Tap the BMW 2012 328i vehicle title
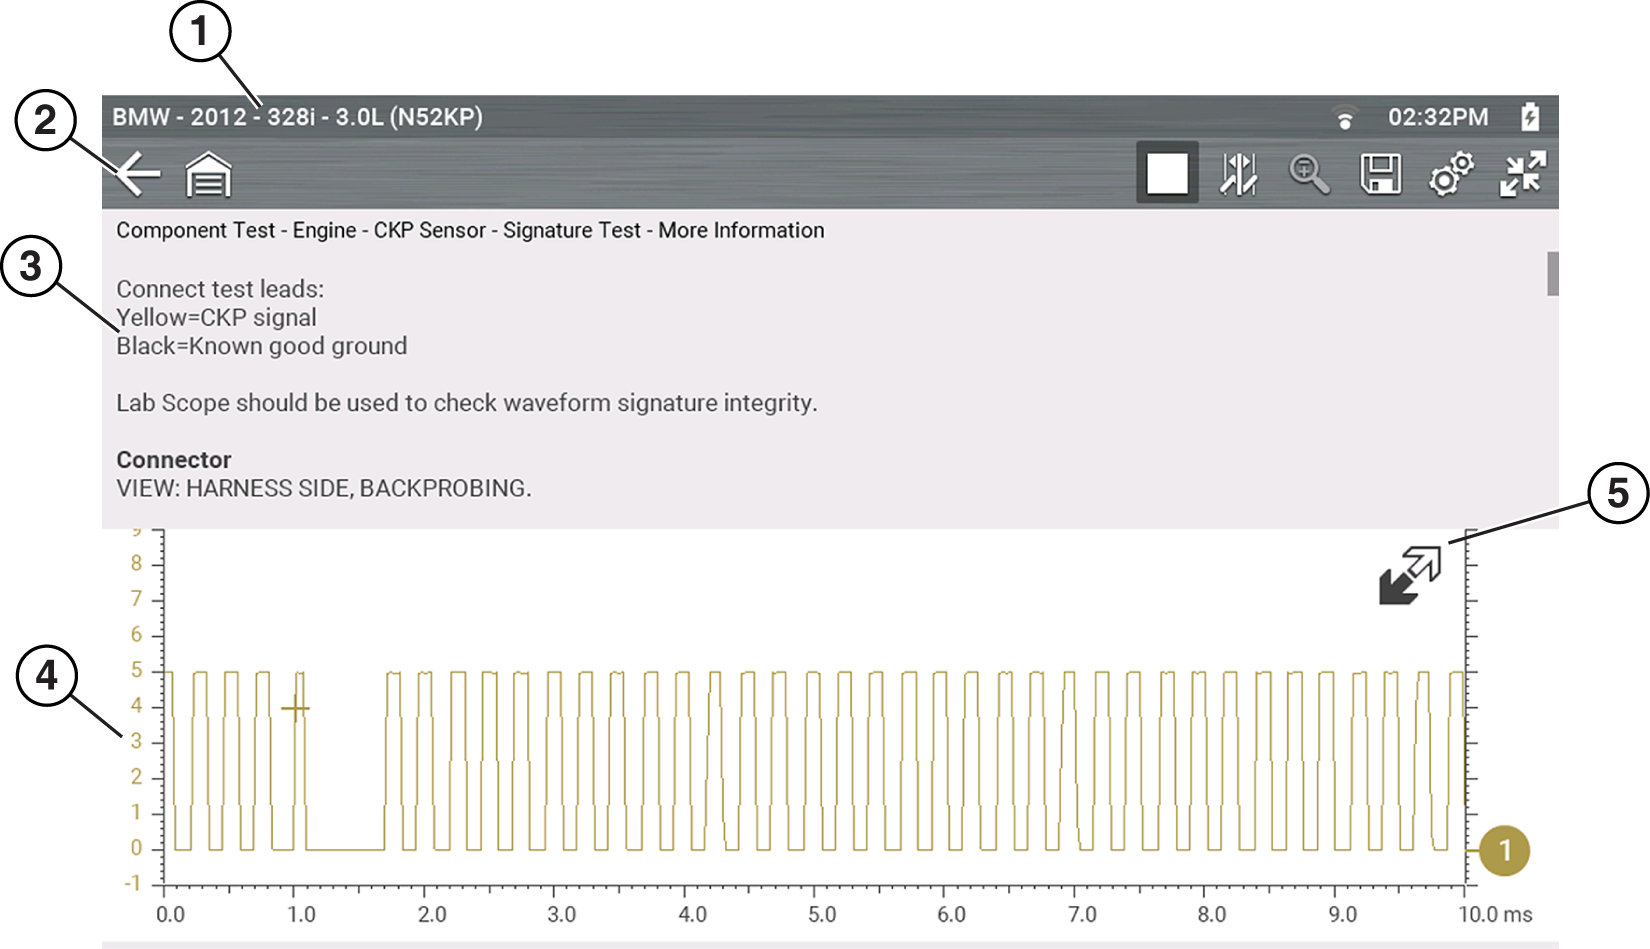The width and height of the screenshot is (1650, 949). [297, 117]
